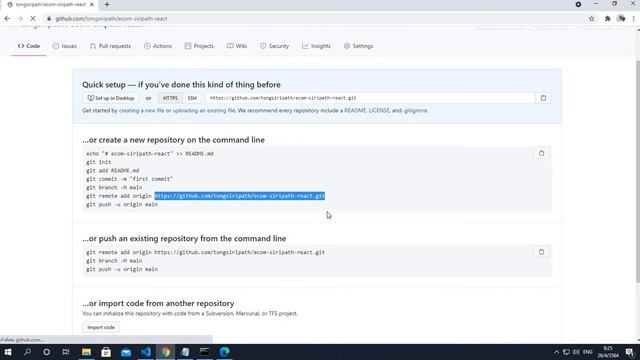640x360 pixels.
Task: Show hidden system tray icons
Action: pyautogui.click(x=556, y=352)
